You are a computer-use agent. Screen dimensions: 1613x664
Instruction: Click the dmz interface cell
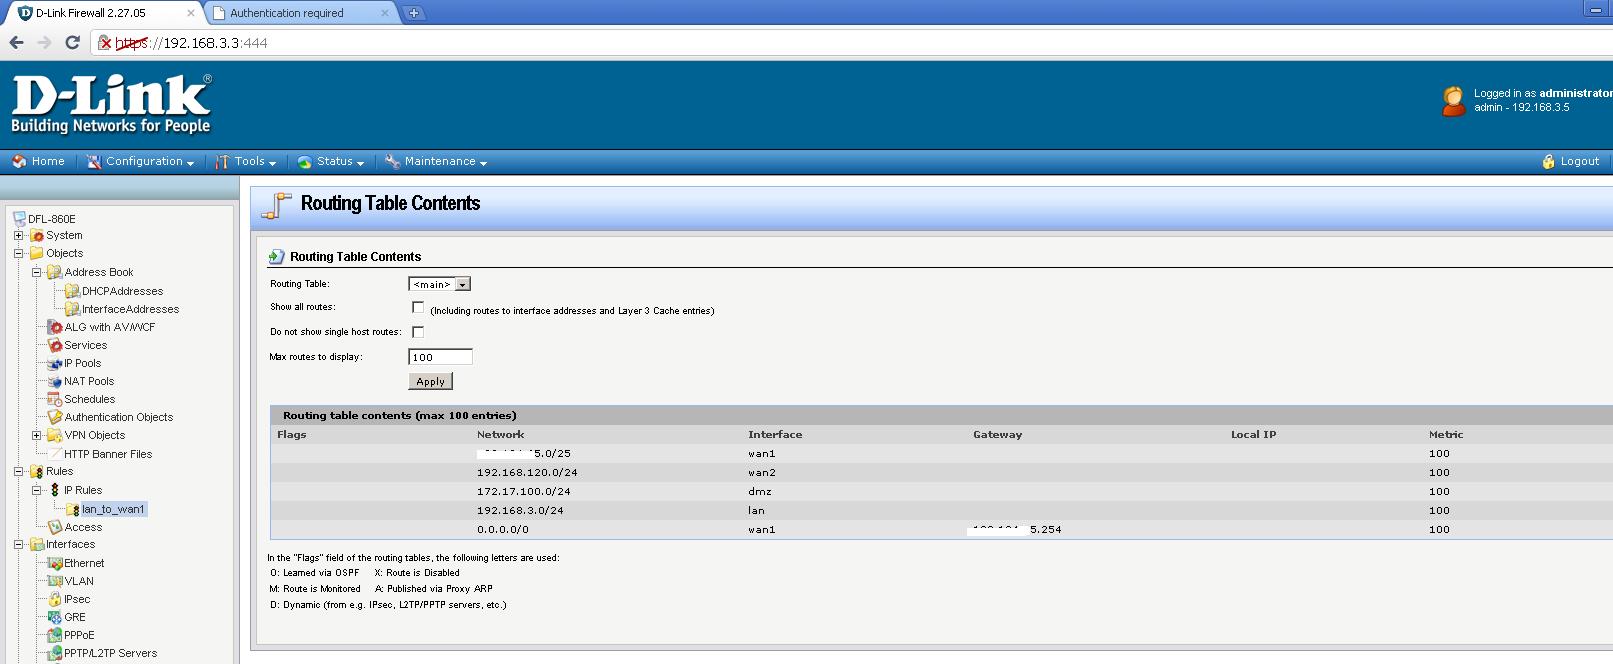760,491
